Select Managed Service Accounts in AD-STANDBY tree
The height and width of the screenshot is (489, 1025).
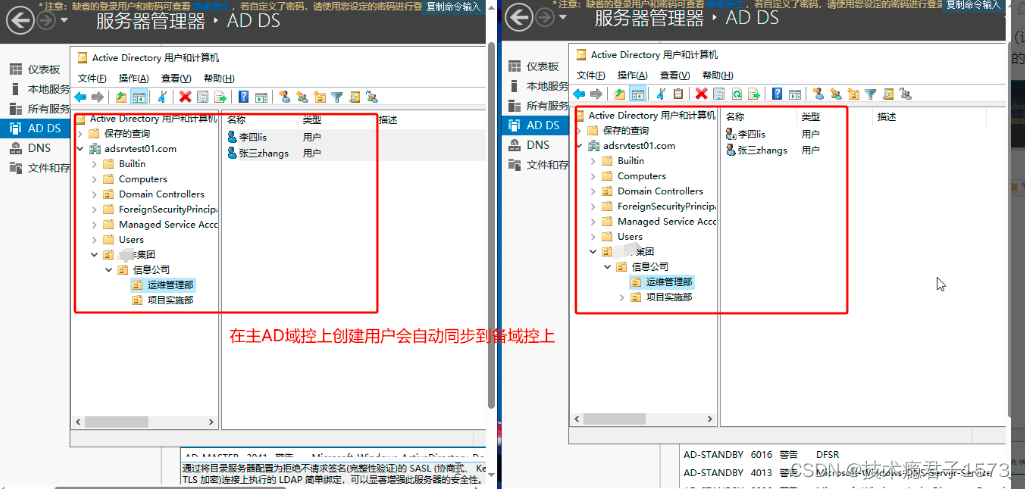[667, 222]
